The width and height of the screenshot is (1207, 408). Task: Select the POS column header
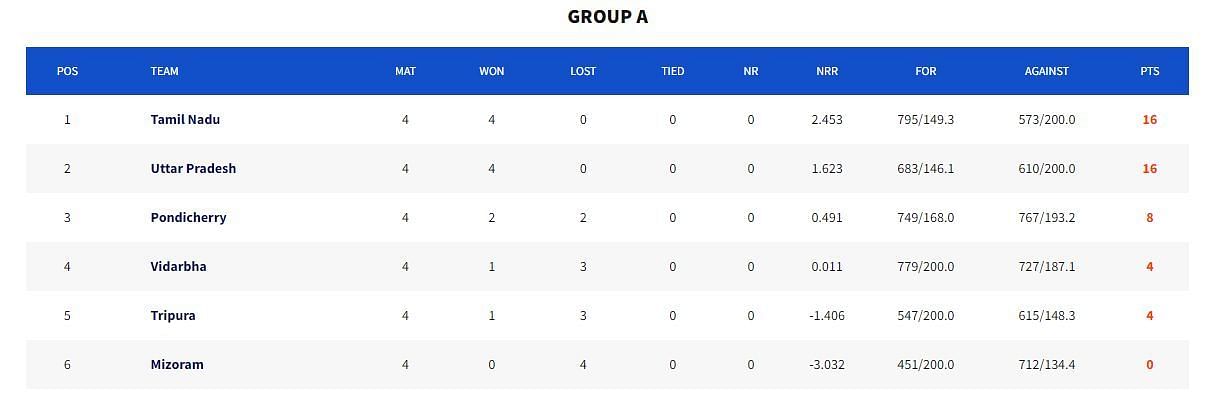pyautogui.click(x=67, y=71)
